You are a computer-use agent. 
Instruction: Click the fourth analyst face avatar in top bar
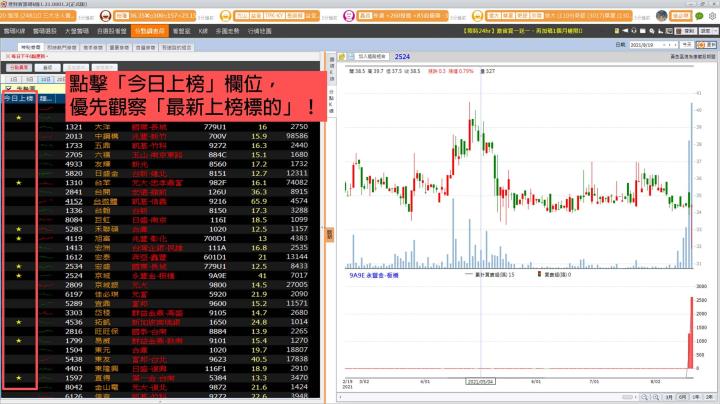(478, 17)
